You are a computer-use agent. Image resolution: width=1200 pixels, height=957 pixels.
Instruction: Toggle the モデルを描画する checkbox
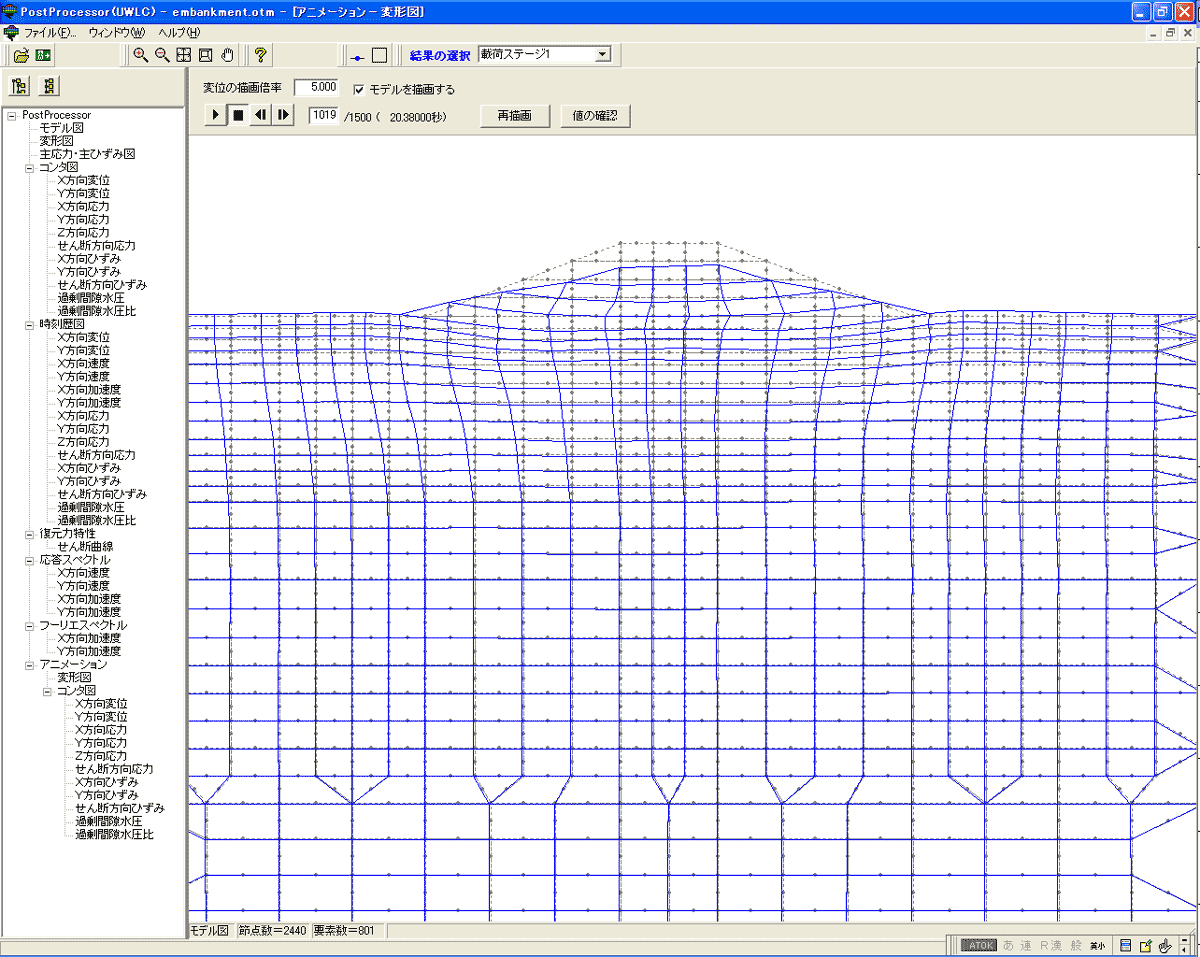coord(360,89)
